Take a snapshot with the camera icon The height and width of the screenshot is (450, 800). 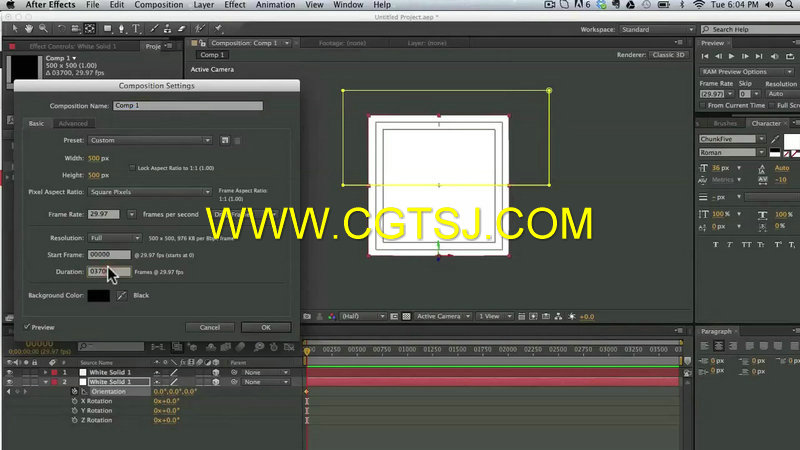click(307, 316)
